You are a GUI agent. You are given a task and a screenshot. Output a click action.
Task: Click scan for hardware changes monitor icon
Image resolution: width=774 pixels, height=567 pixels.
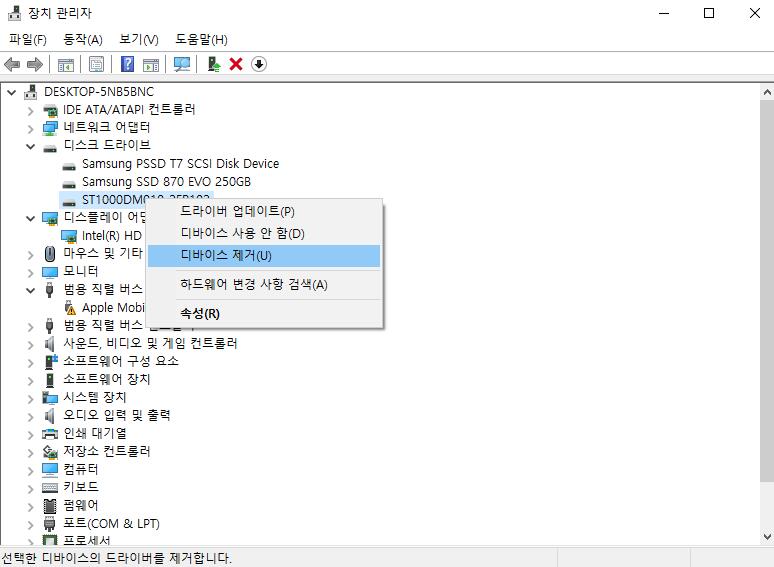coord(182,64)
